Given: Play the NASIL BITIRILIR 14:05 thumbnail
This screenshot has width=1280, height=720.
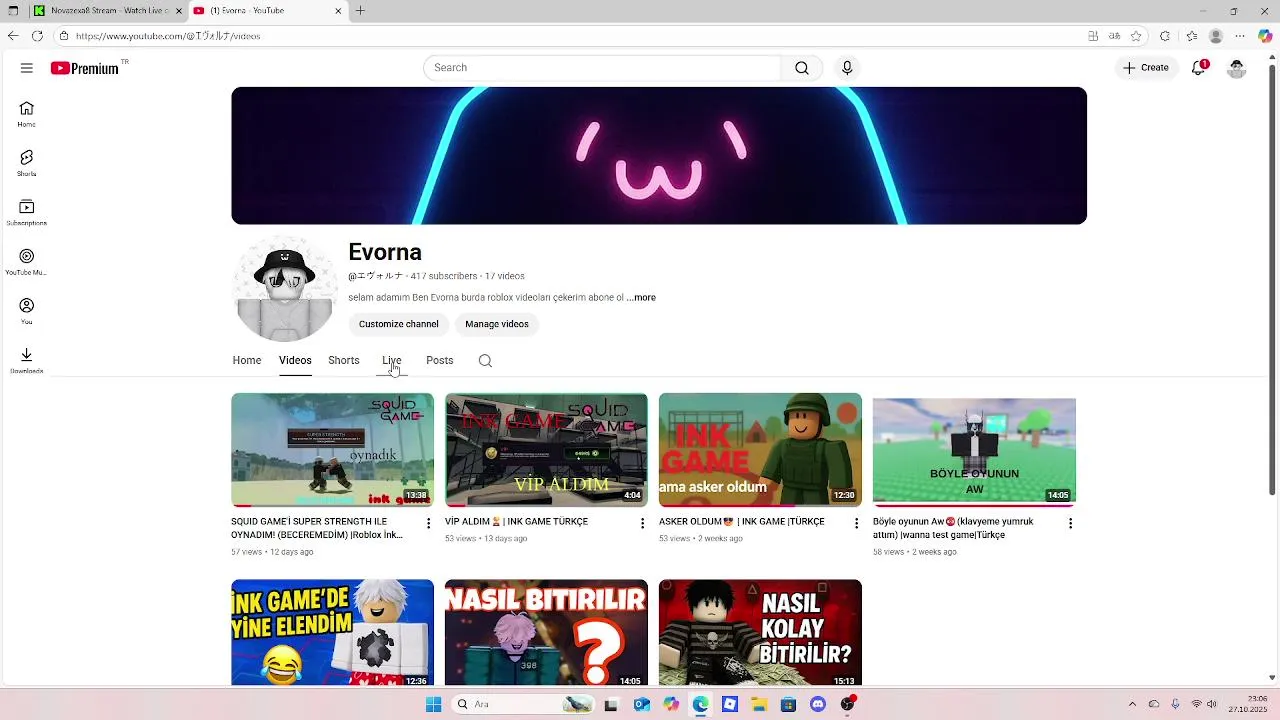Looking at the screenshot, I should 546,633.
